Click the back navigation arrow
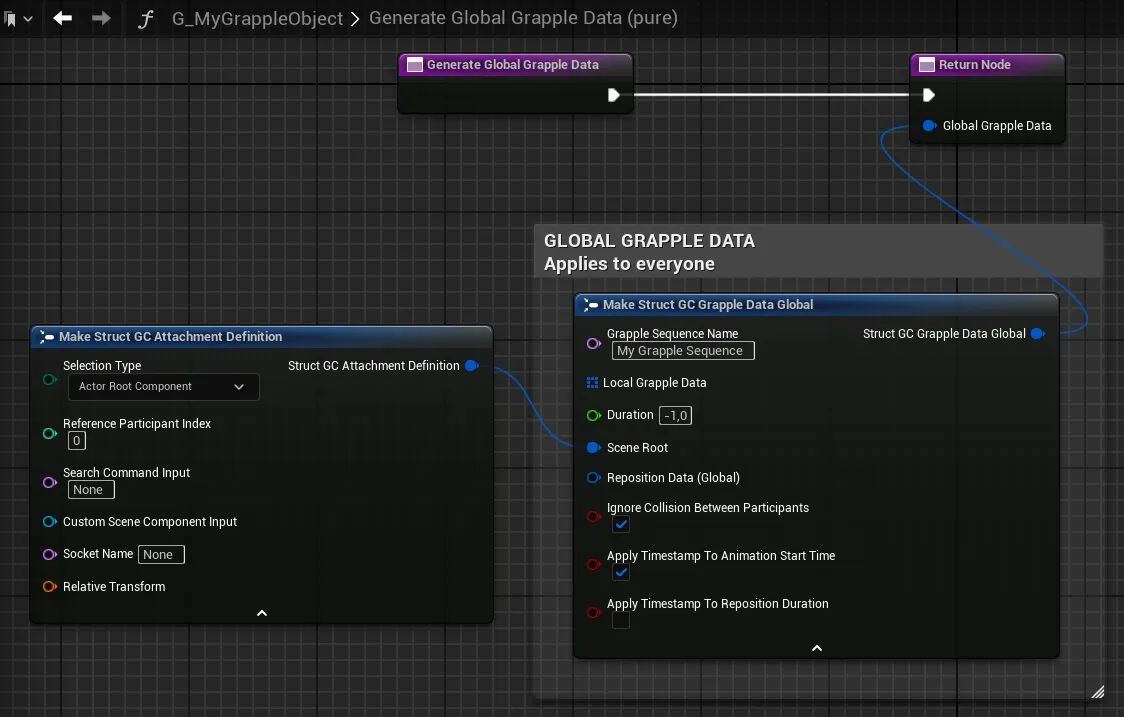The height and width of the screenshot is (717, 1124). click(62, 18)
